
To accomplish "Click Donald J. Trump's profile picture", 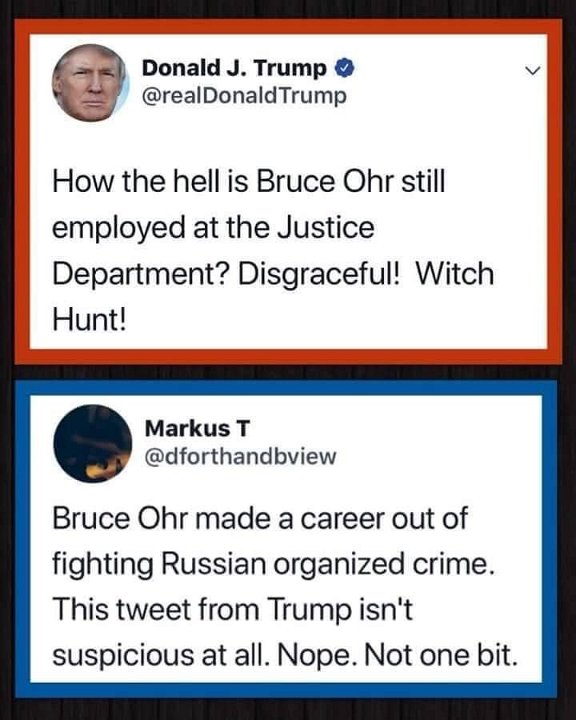I will coord(90,83).
